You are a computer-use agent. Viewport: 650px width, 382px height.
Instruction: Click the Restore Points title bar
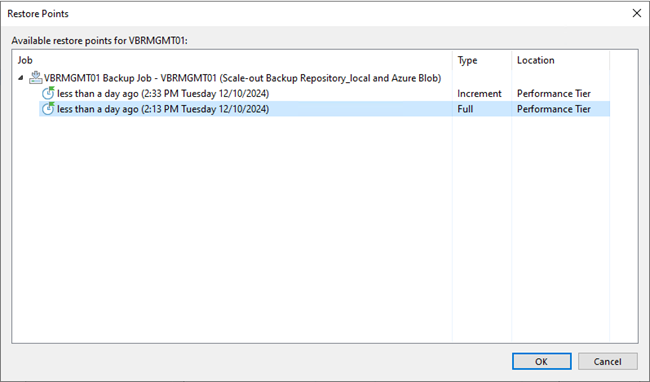click(315, 13)
